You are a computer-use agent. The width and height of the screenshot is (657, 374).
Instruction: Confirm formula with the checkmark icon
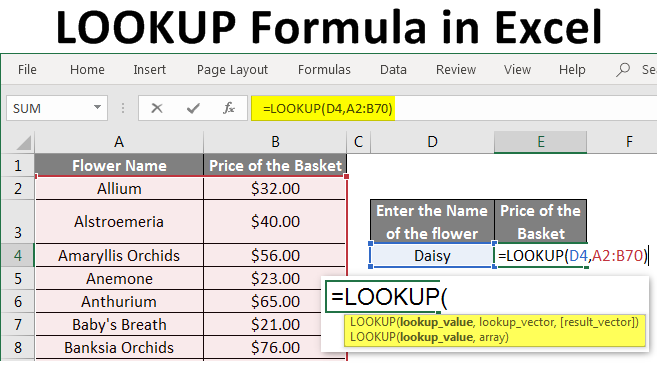(193, 108)
